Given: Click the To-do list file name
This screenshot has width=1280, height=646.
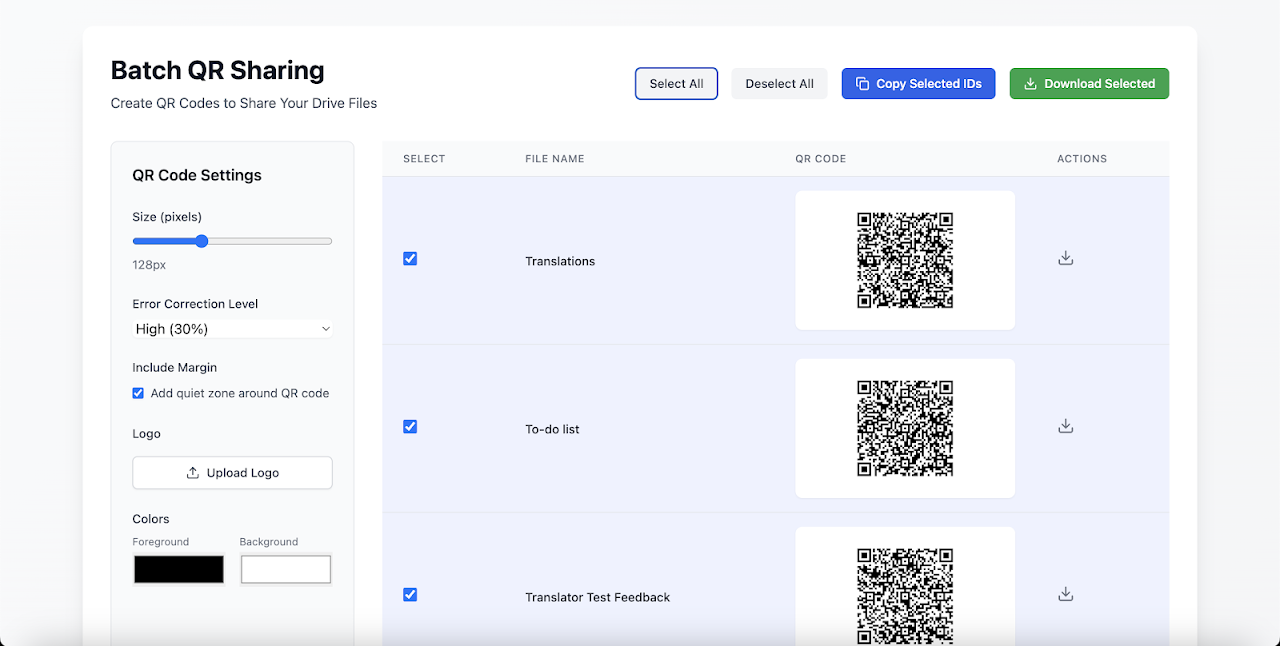Looking at the screenshot, I should 552,429.
